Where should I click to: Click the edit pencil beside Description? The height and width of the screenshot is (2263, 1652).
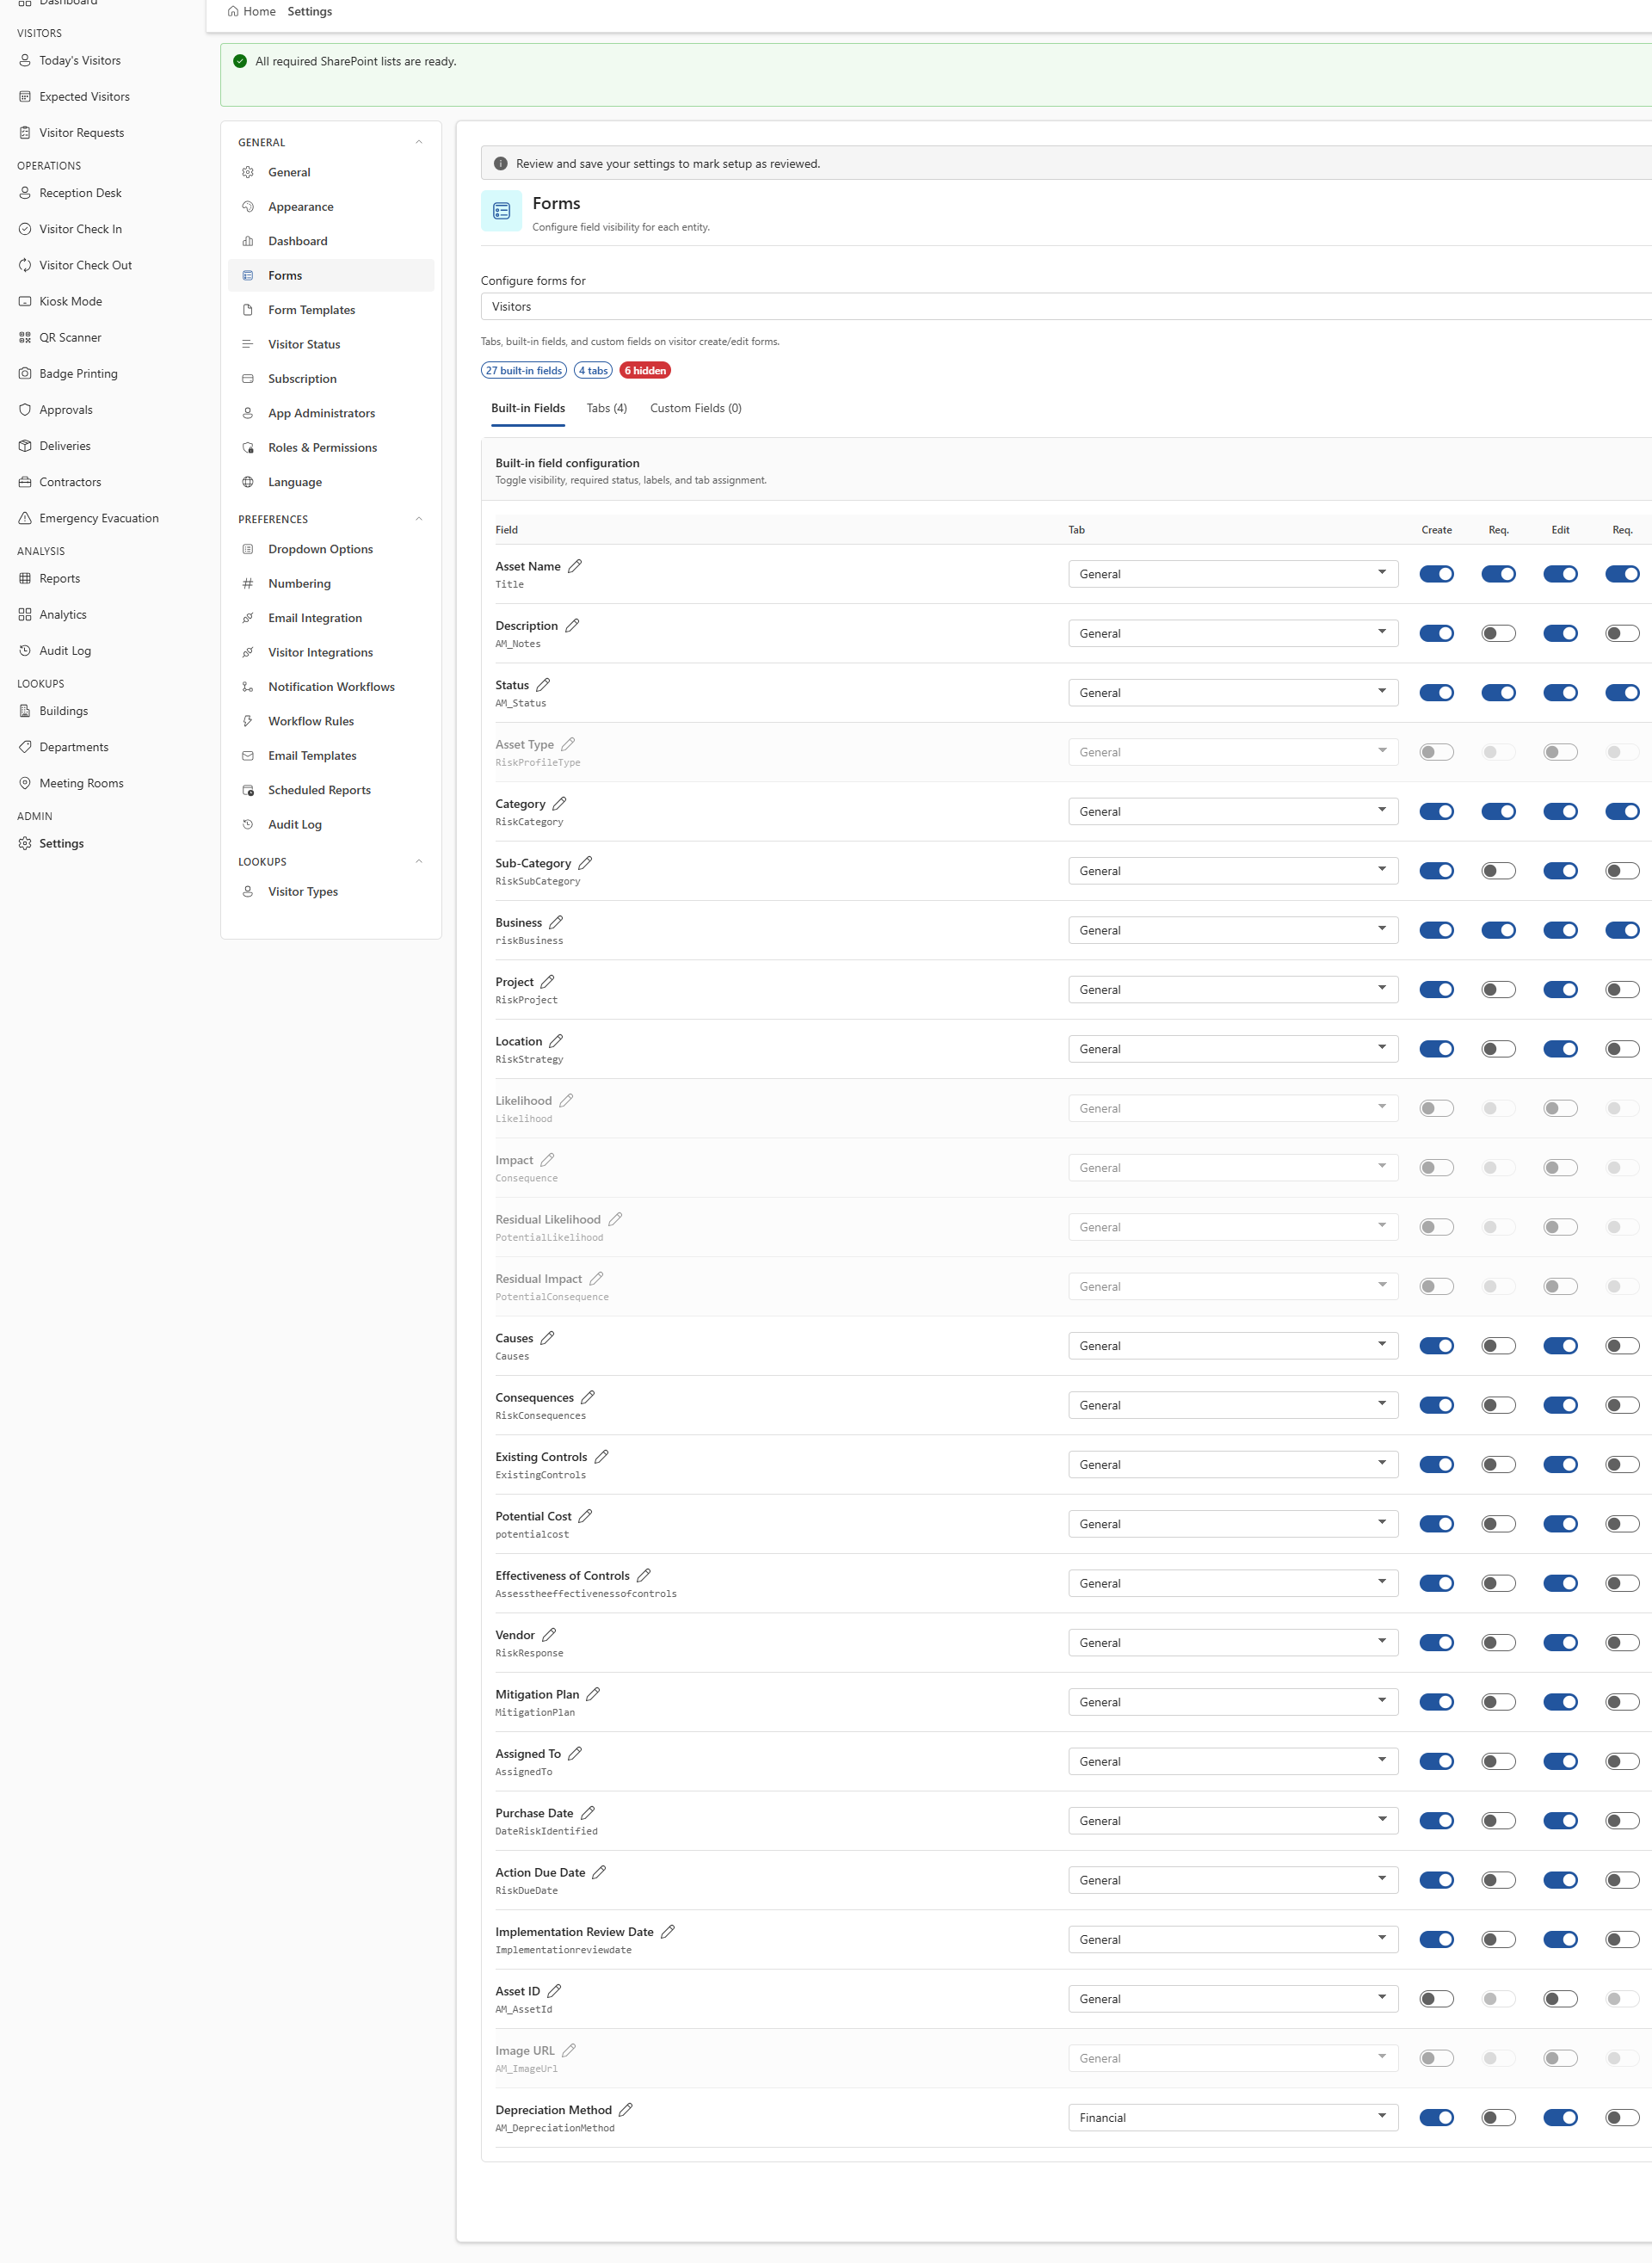tap(572, 625)
